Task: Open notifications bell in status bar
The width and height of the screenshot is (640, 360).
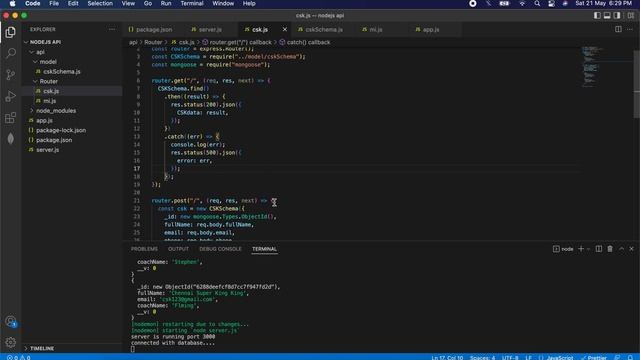Action: pyautogui.click(x=630, y=358)
